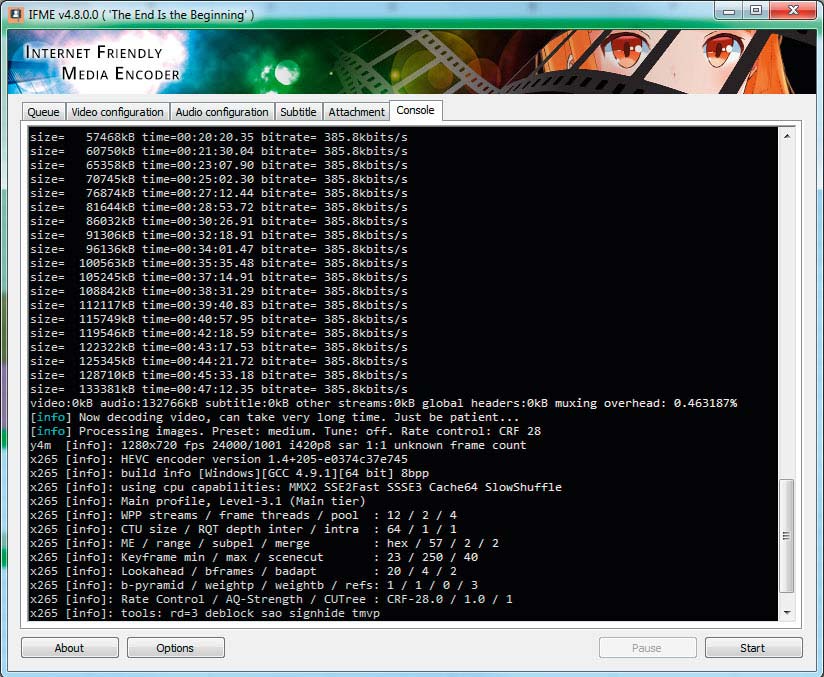Screen dimensions: 824x677
Task: Maximize the IFME window
Action: coord(756,11)
